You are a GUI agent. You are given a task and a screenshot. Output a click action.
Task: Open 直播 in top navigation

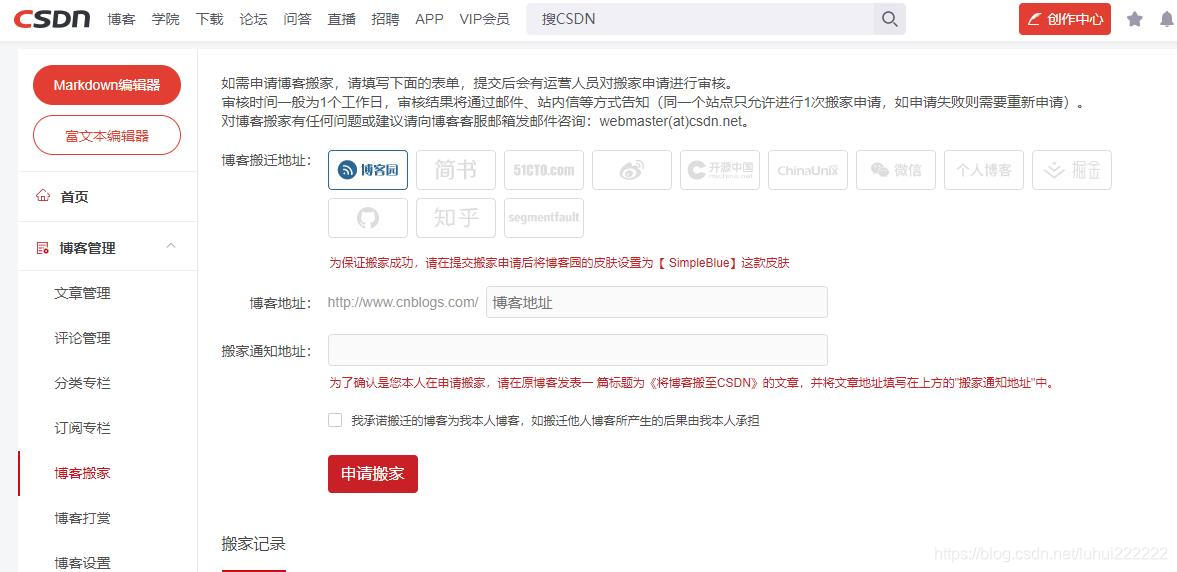coord(342,20)
